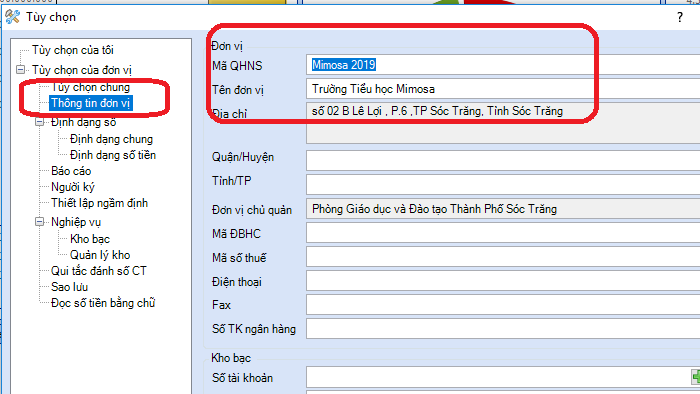This screenshot has height=394, width=700.
Task: Click the Fax input field
Action: [x=503, y=305]
